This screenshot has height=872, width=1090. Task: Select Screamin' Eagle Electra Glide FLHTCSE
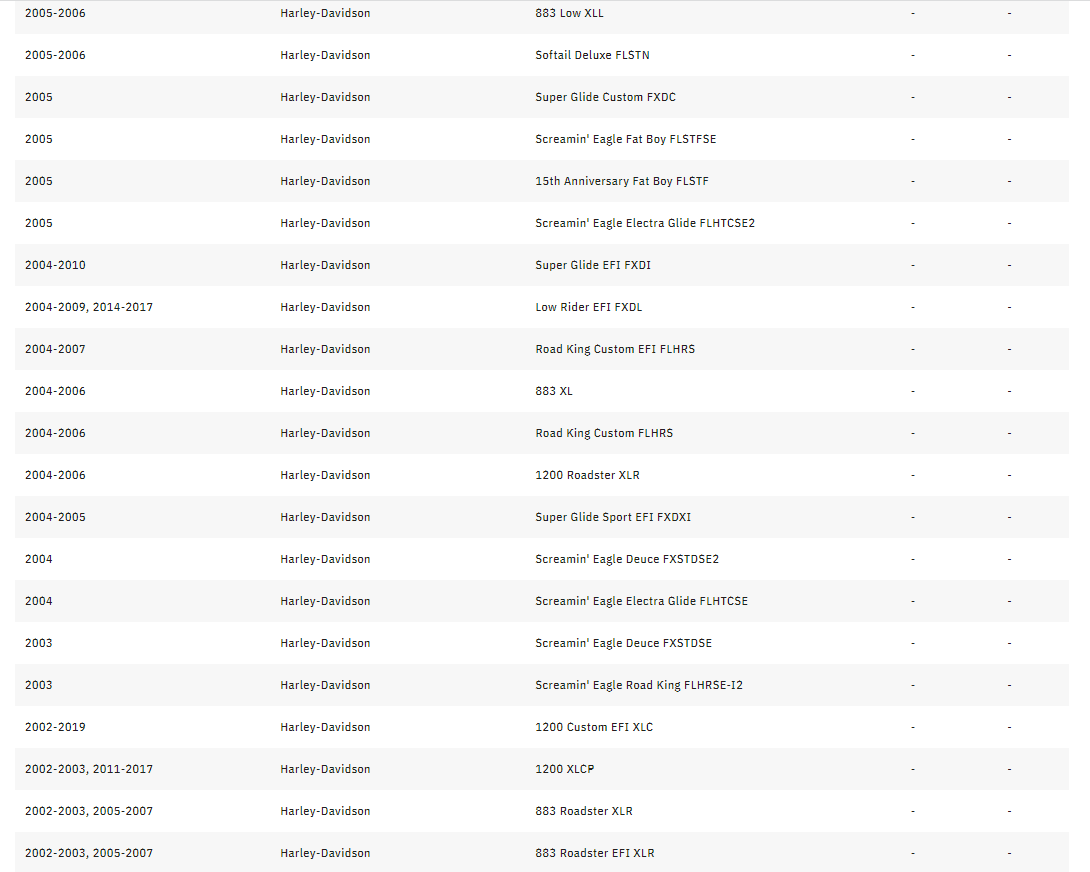click(x=642, y=601)
